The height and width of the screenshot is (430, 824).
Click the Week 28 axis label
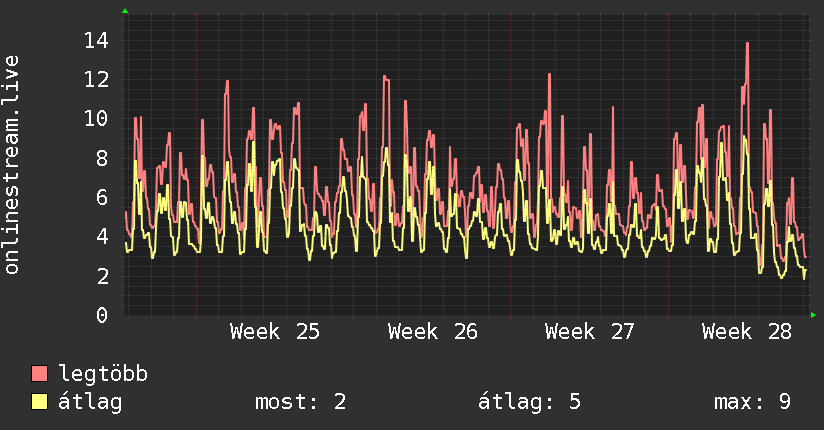[747, 332]
